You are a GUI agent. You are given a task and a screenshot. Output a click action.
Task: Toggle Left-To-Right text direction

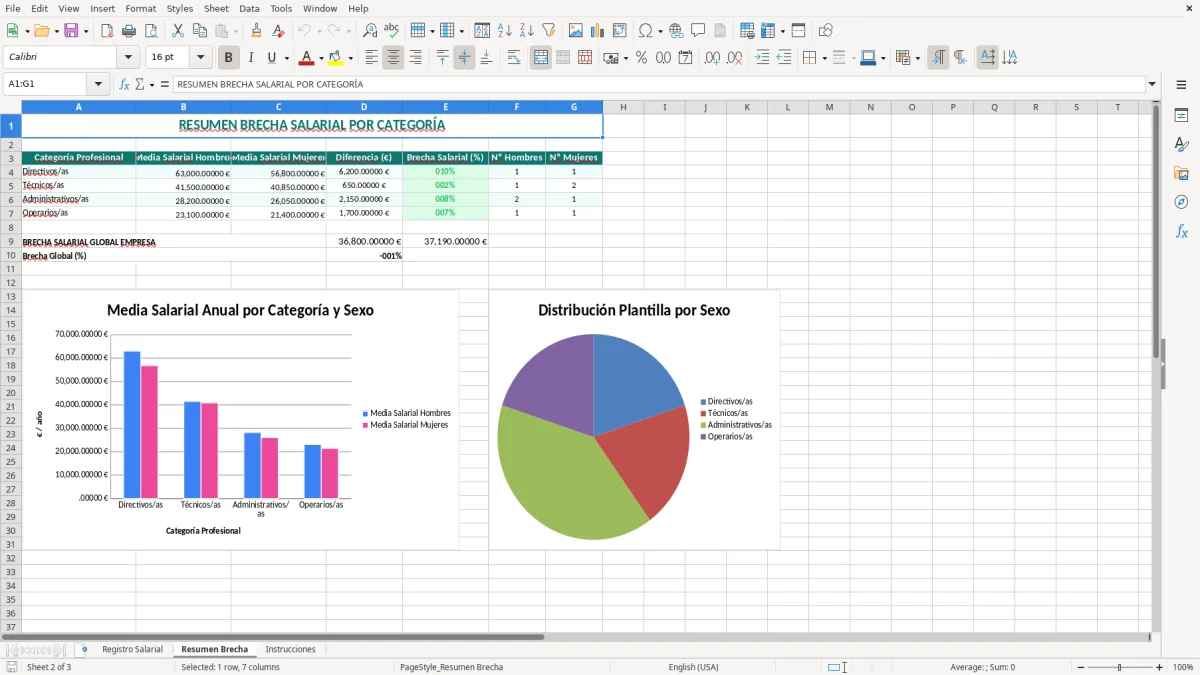938,58
